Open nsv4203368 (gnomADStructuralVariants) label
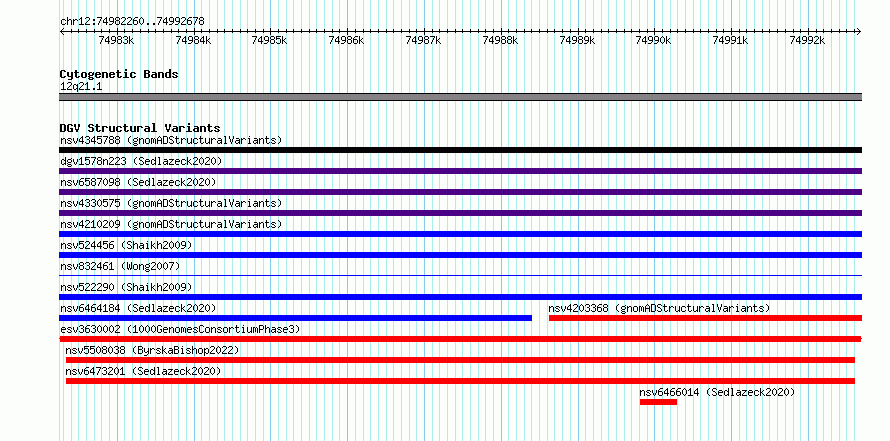Screen dimensions: 890x441 tap(659, 308)
